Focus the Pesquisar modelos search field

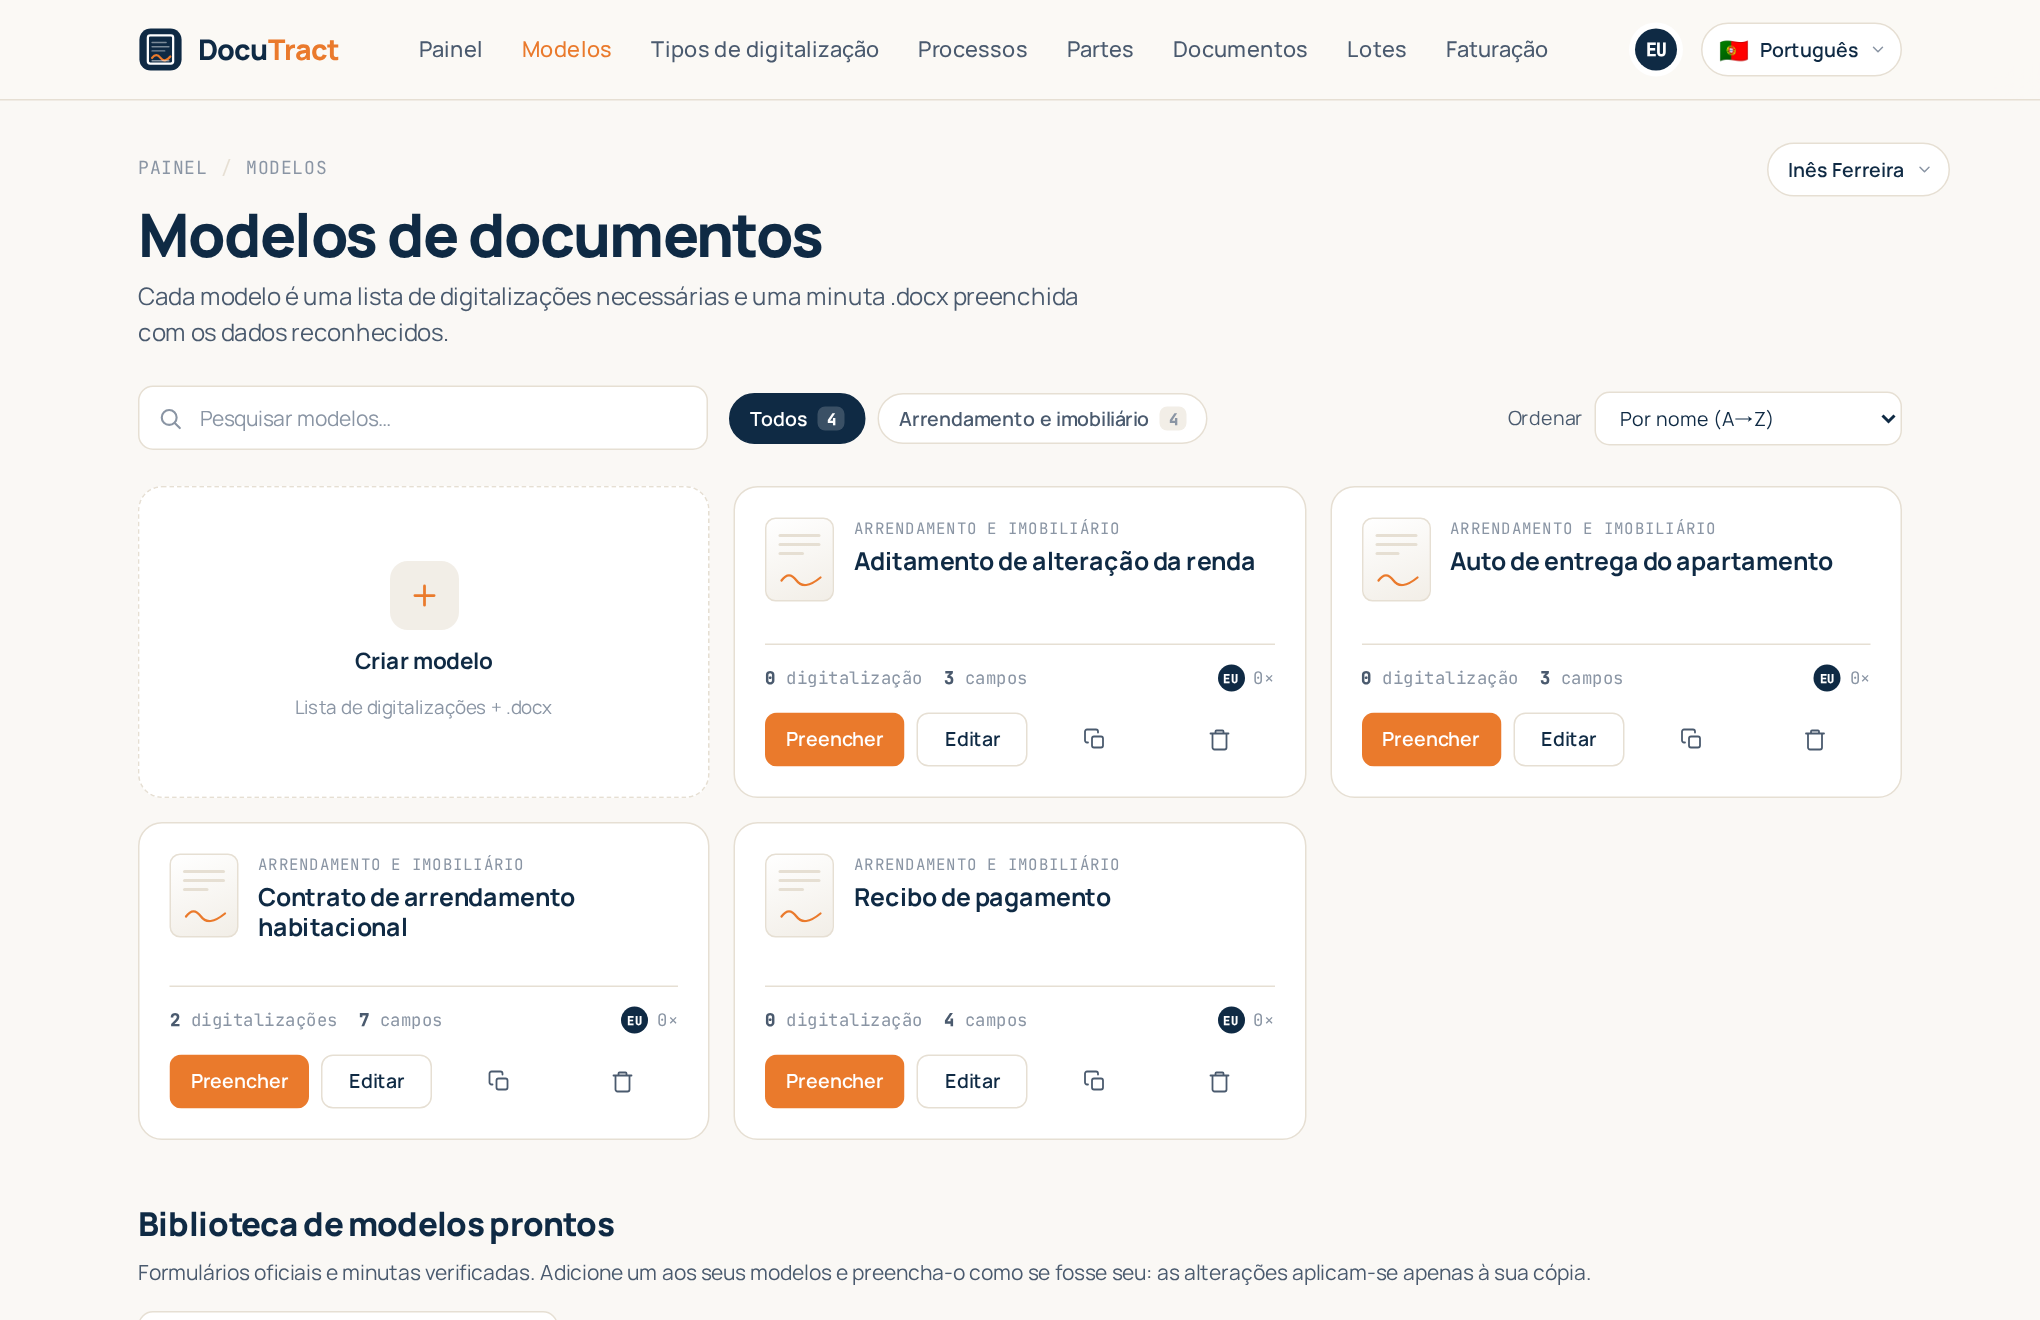coord(423,418)
